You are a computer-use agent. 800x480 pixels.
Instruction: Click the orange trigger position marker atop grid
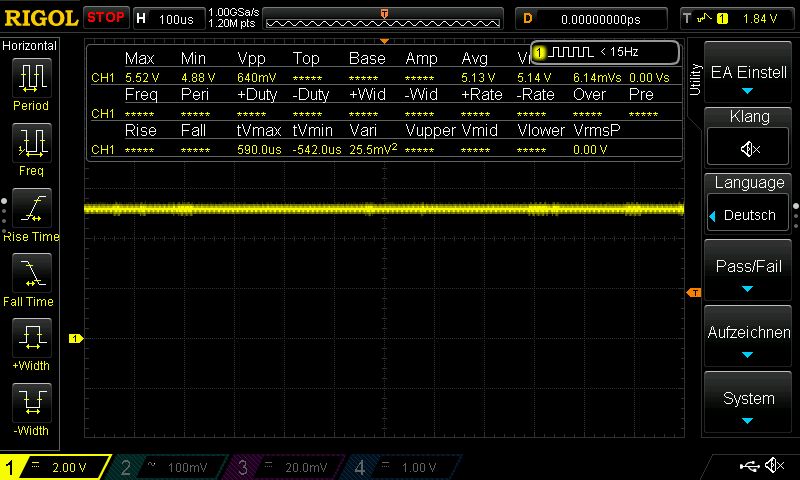click(x=385, y=41)
